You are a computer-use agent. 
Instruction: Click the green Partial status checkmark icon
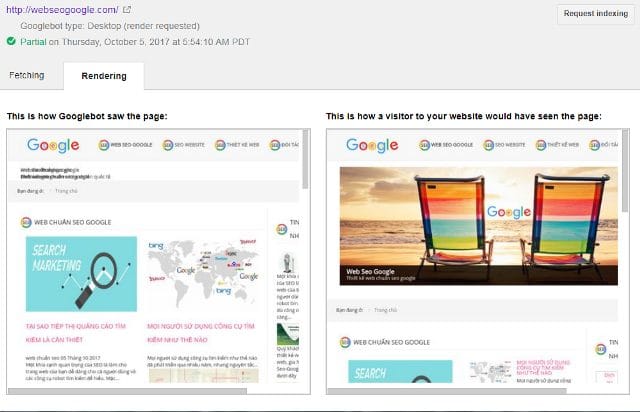pos(11,41)
